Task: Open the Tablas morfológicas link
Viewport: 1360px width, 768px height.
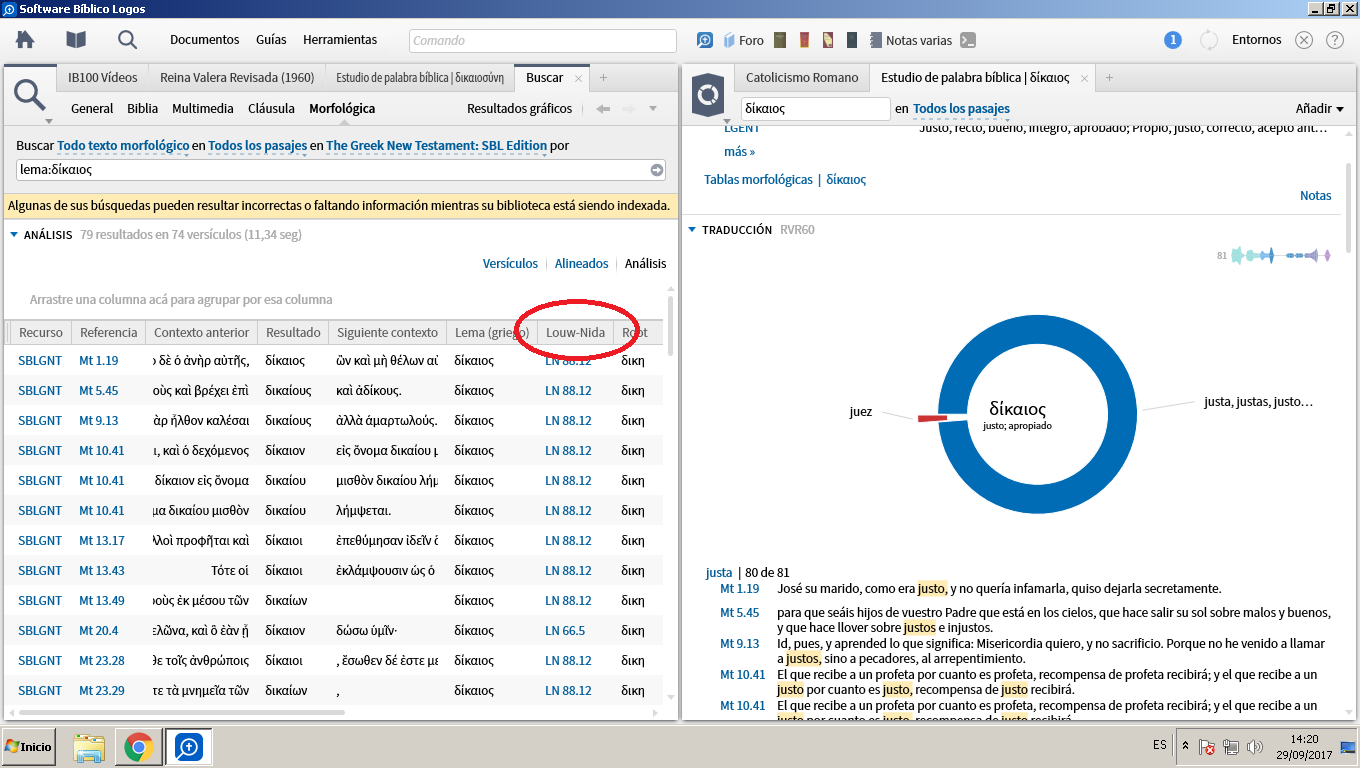Action: point(758,179)
